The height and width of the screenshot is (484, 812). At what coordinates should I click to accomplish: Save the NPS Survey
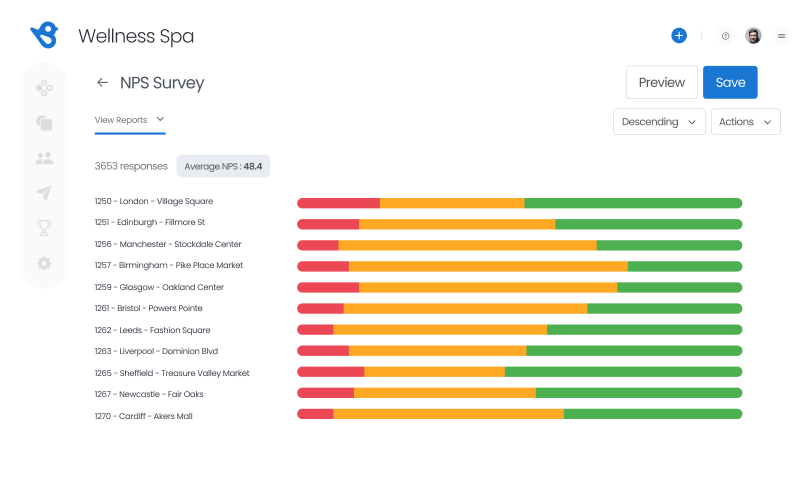tap(730, 82)
